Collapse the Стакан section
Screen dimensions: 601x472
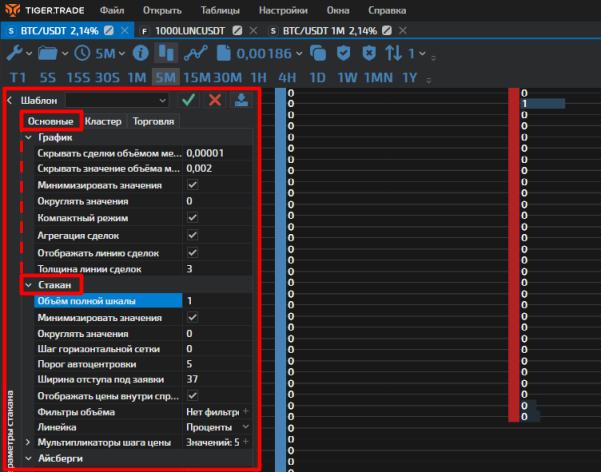(x=28, y=285)
